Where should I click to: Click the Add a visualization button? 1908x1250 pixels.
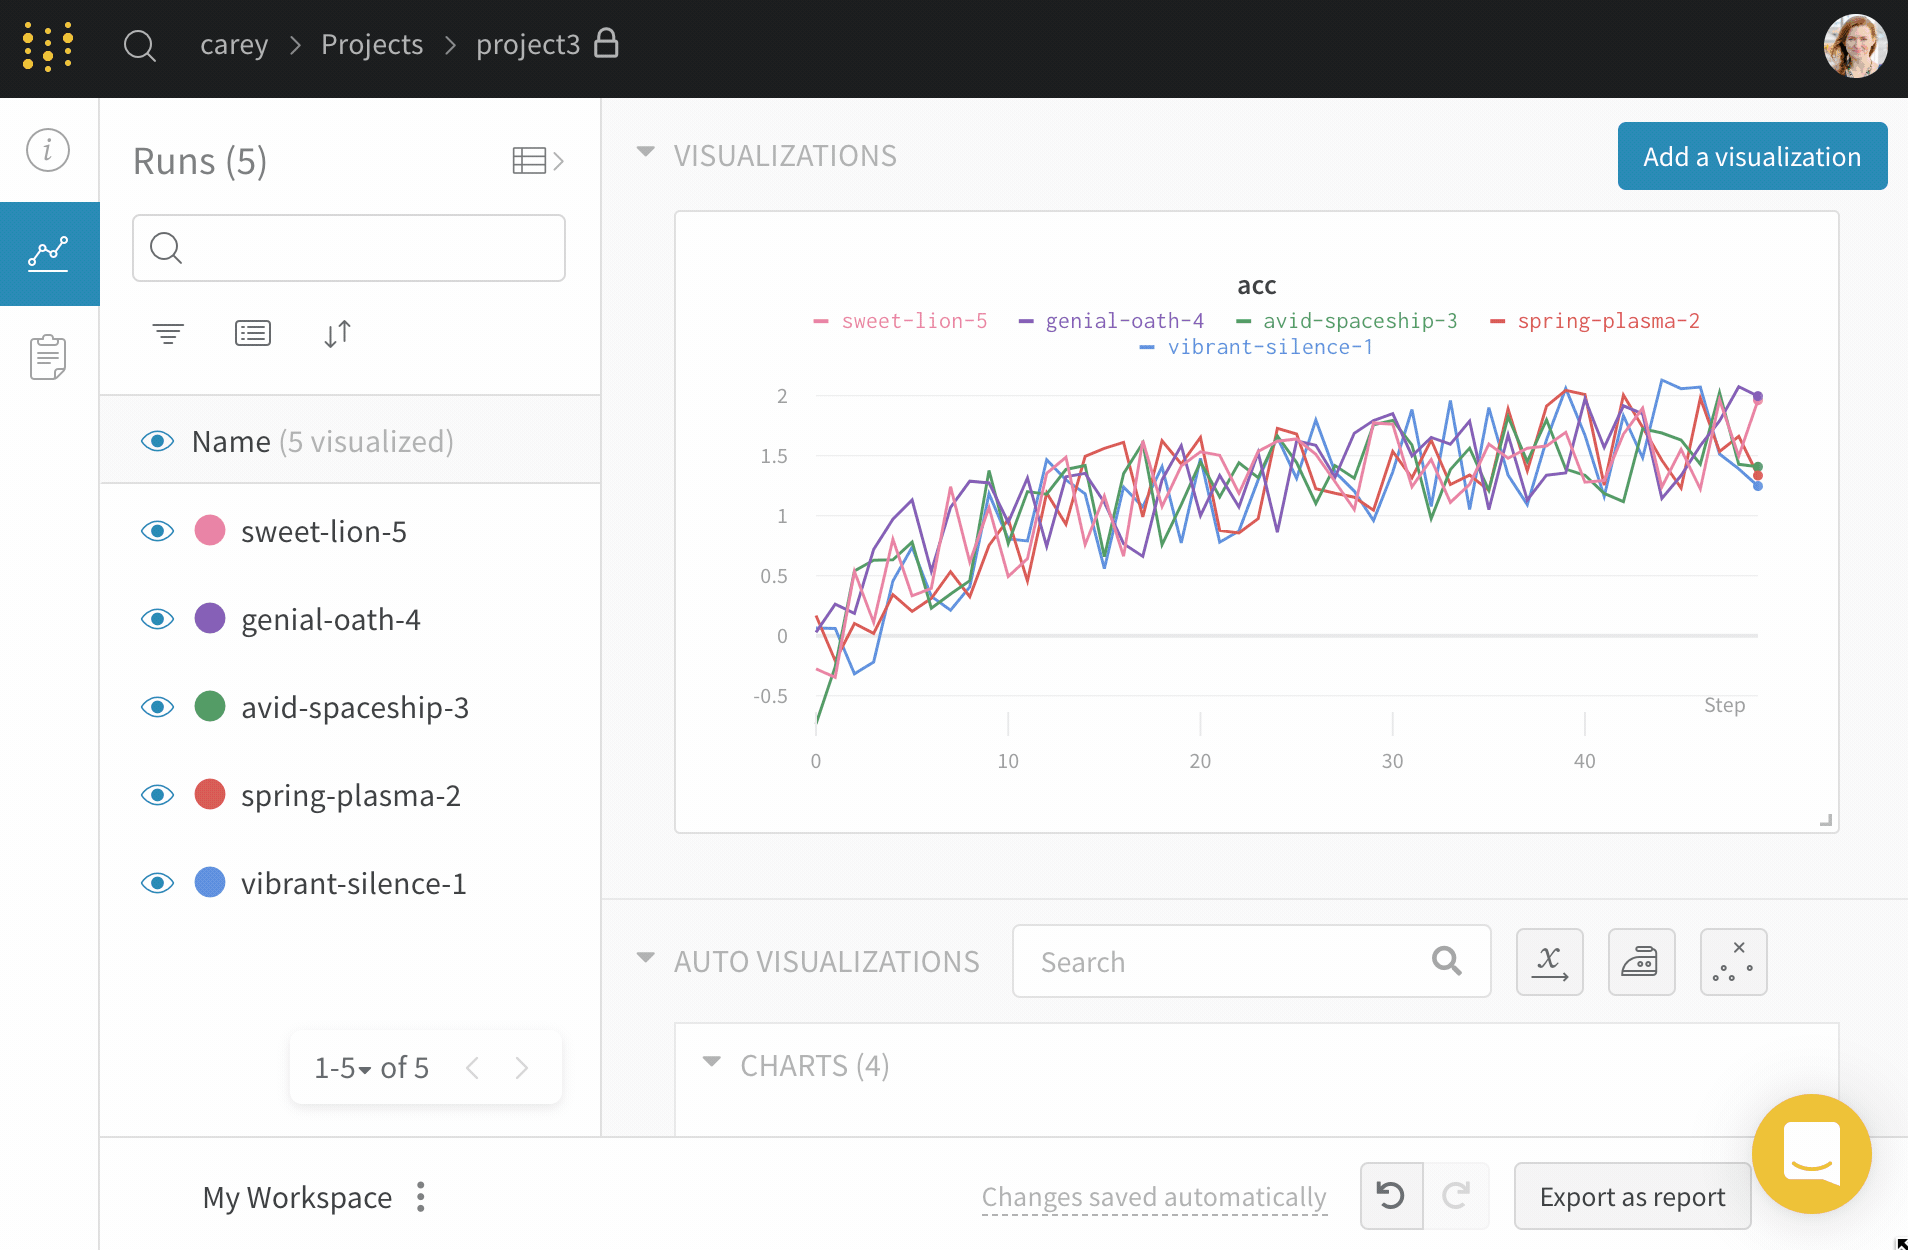pyautogui.click(x=1752, y=156)
